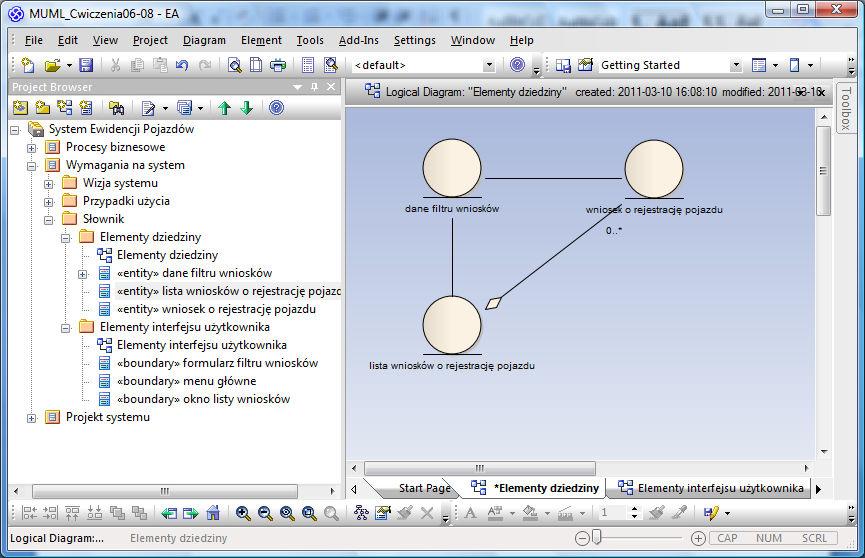The width and height of the screenshot is (865, 558).
Task: Click the round help icon beside the default dropdown
Action: tap(517, 65)
